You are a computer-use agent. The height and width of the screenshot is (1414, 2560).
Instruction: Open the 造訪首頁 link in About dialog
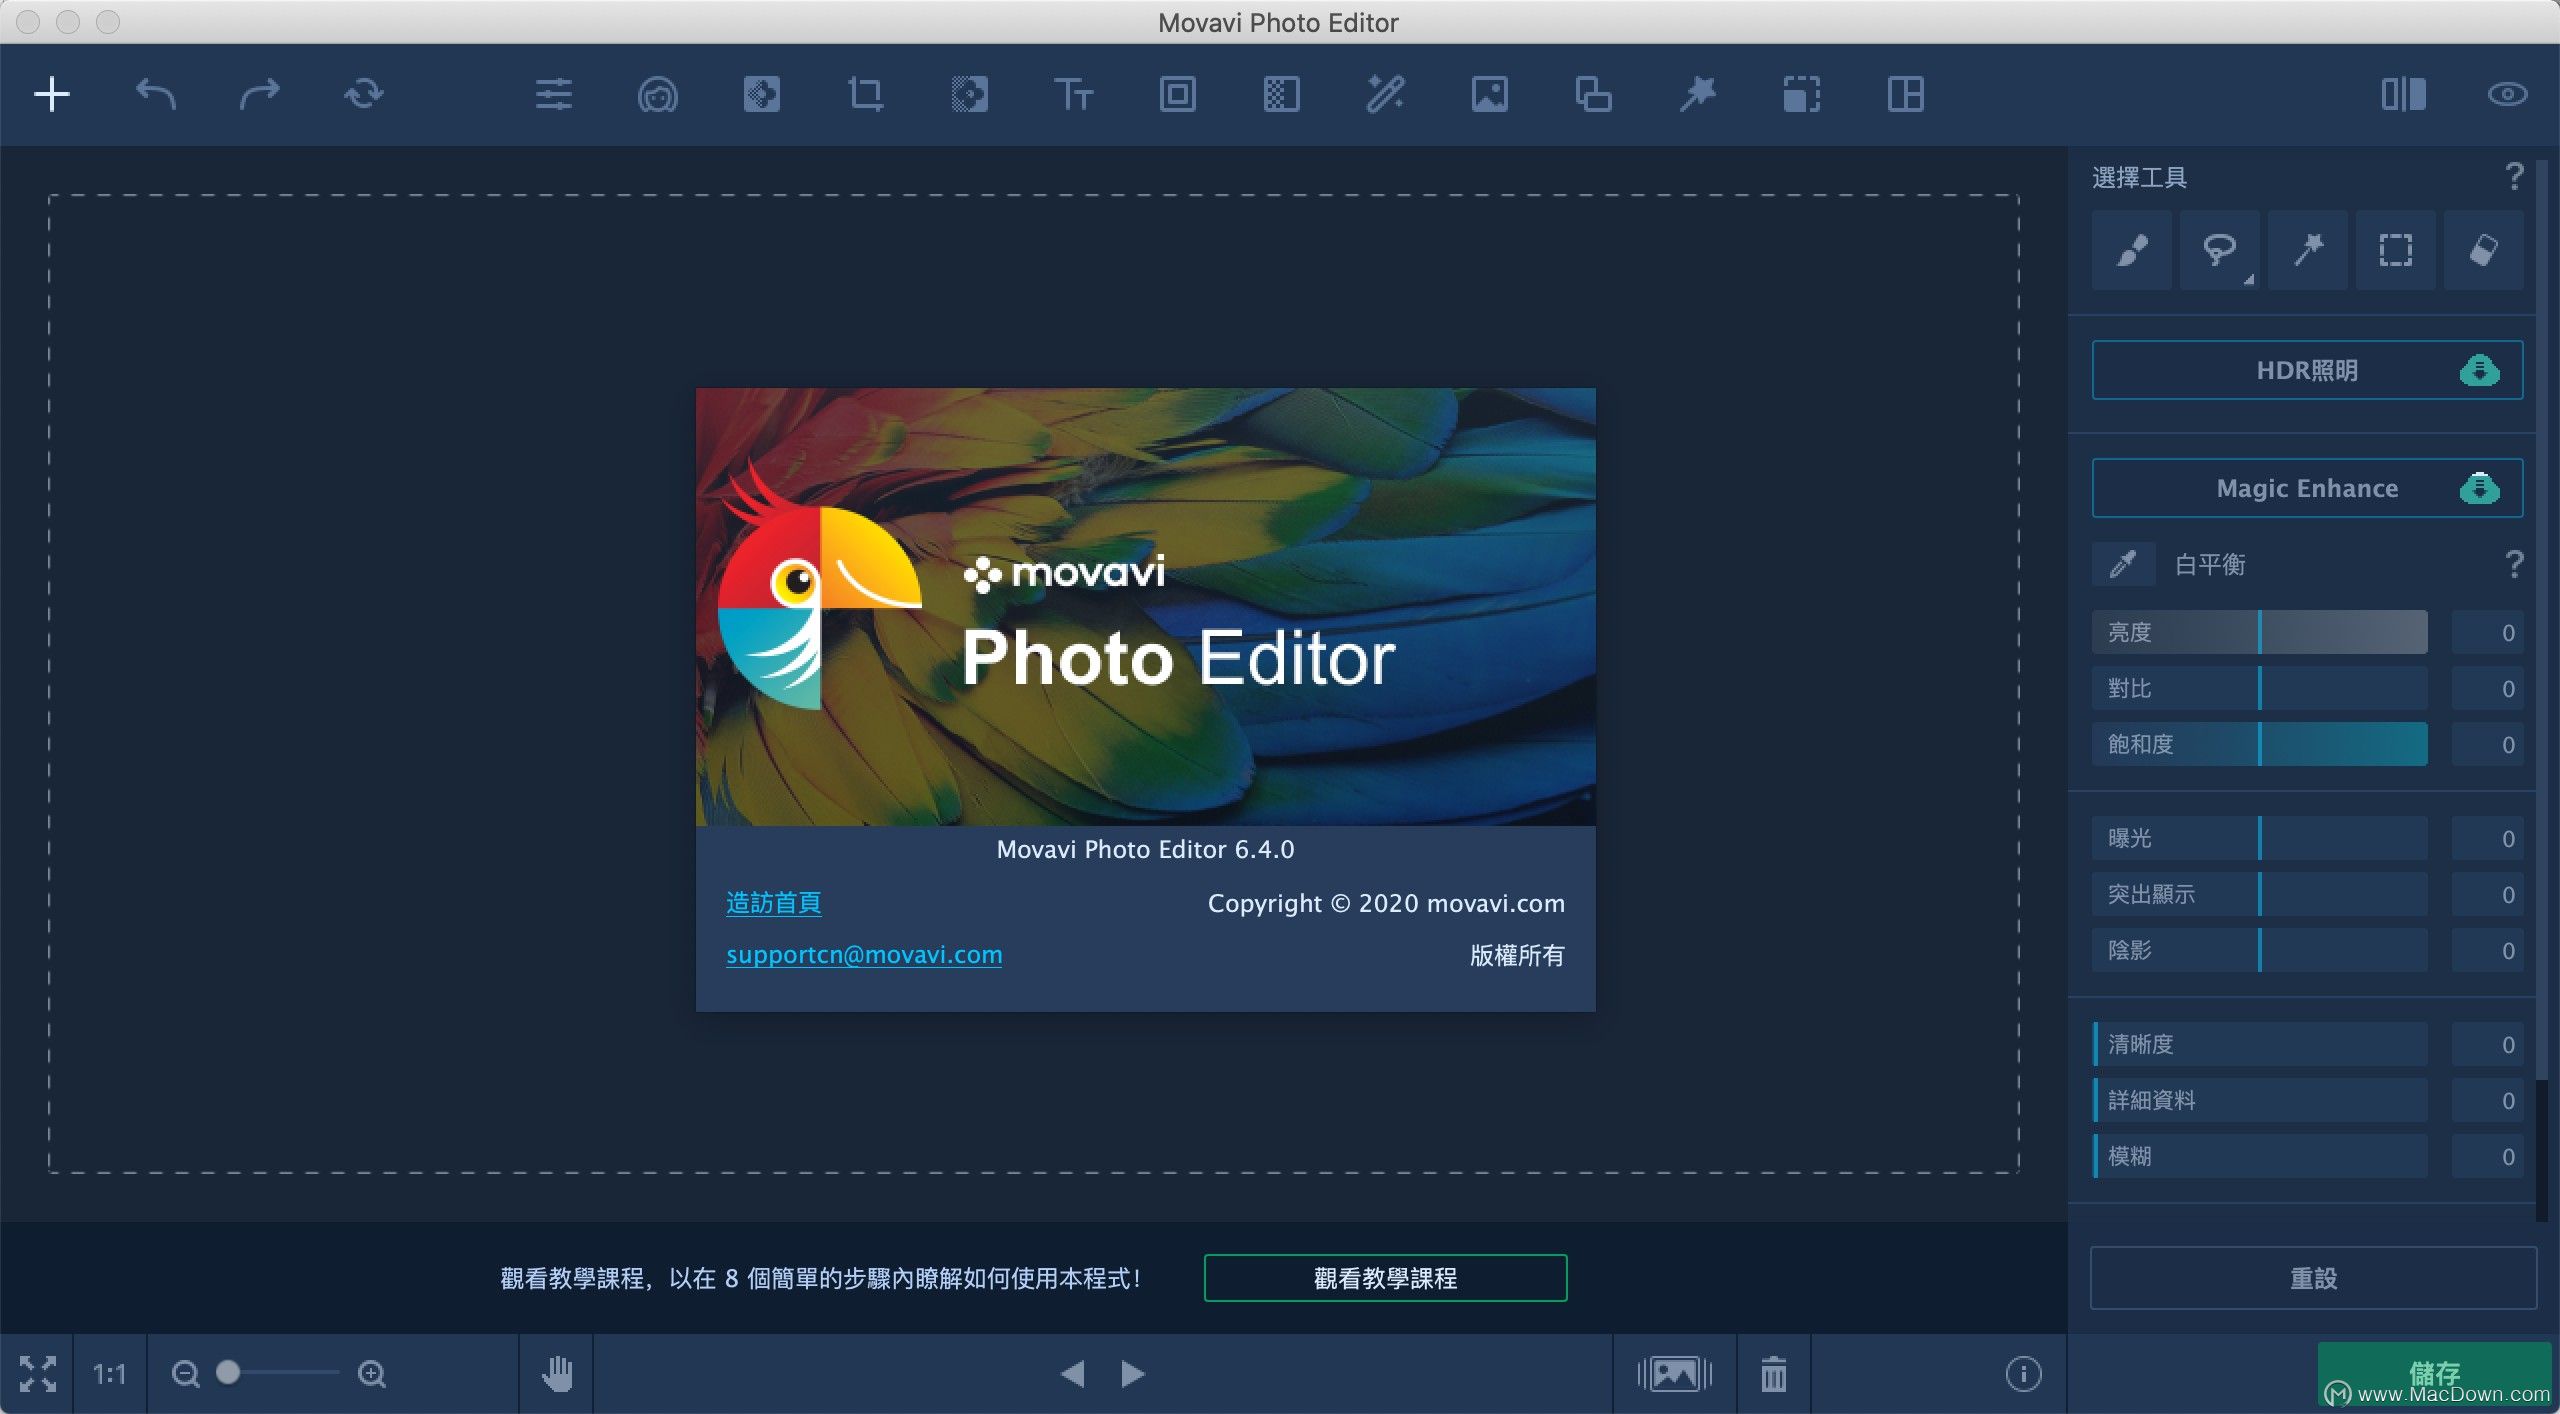(774, 903)
